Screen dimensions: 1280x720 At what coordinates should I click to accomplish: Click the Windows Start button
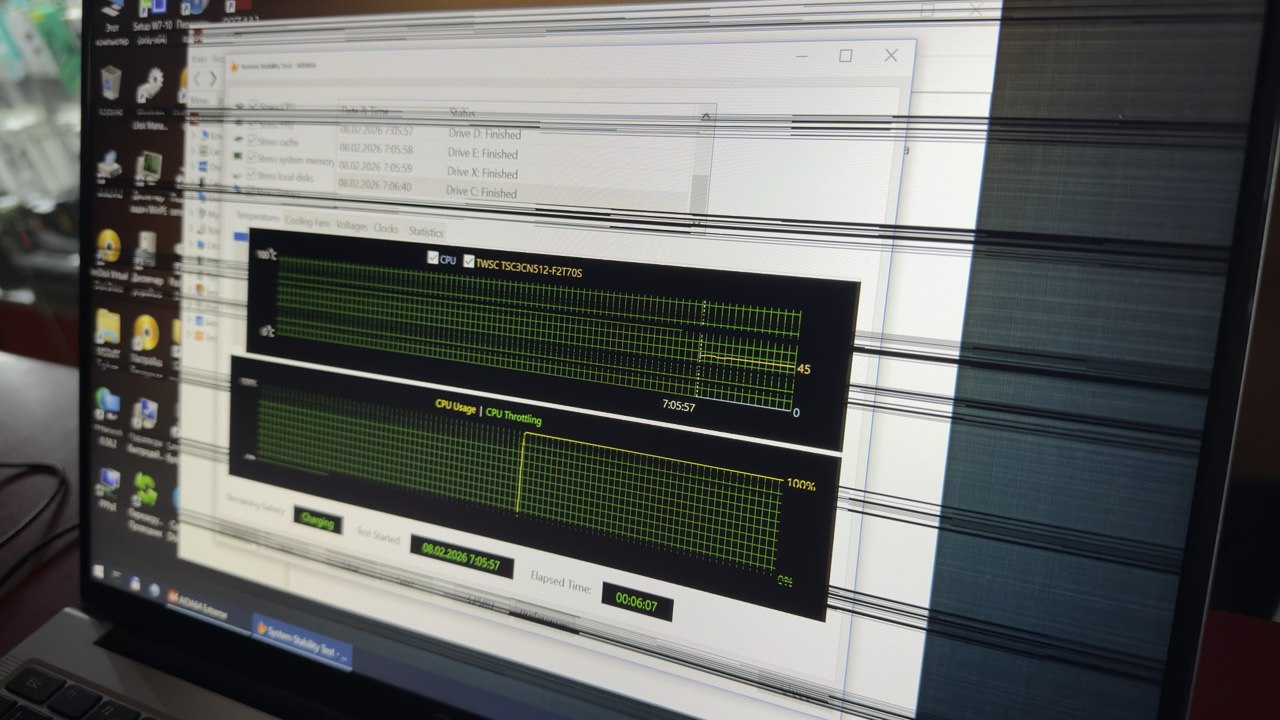coord(99,571)
